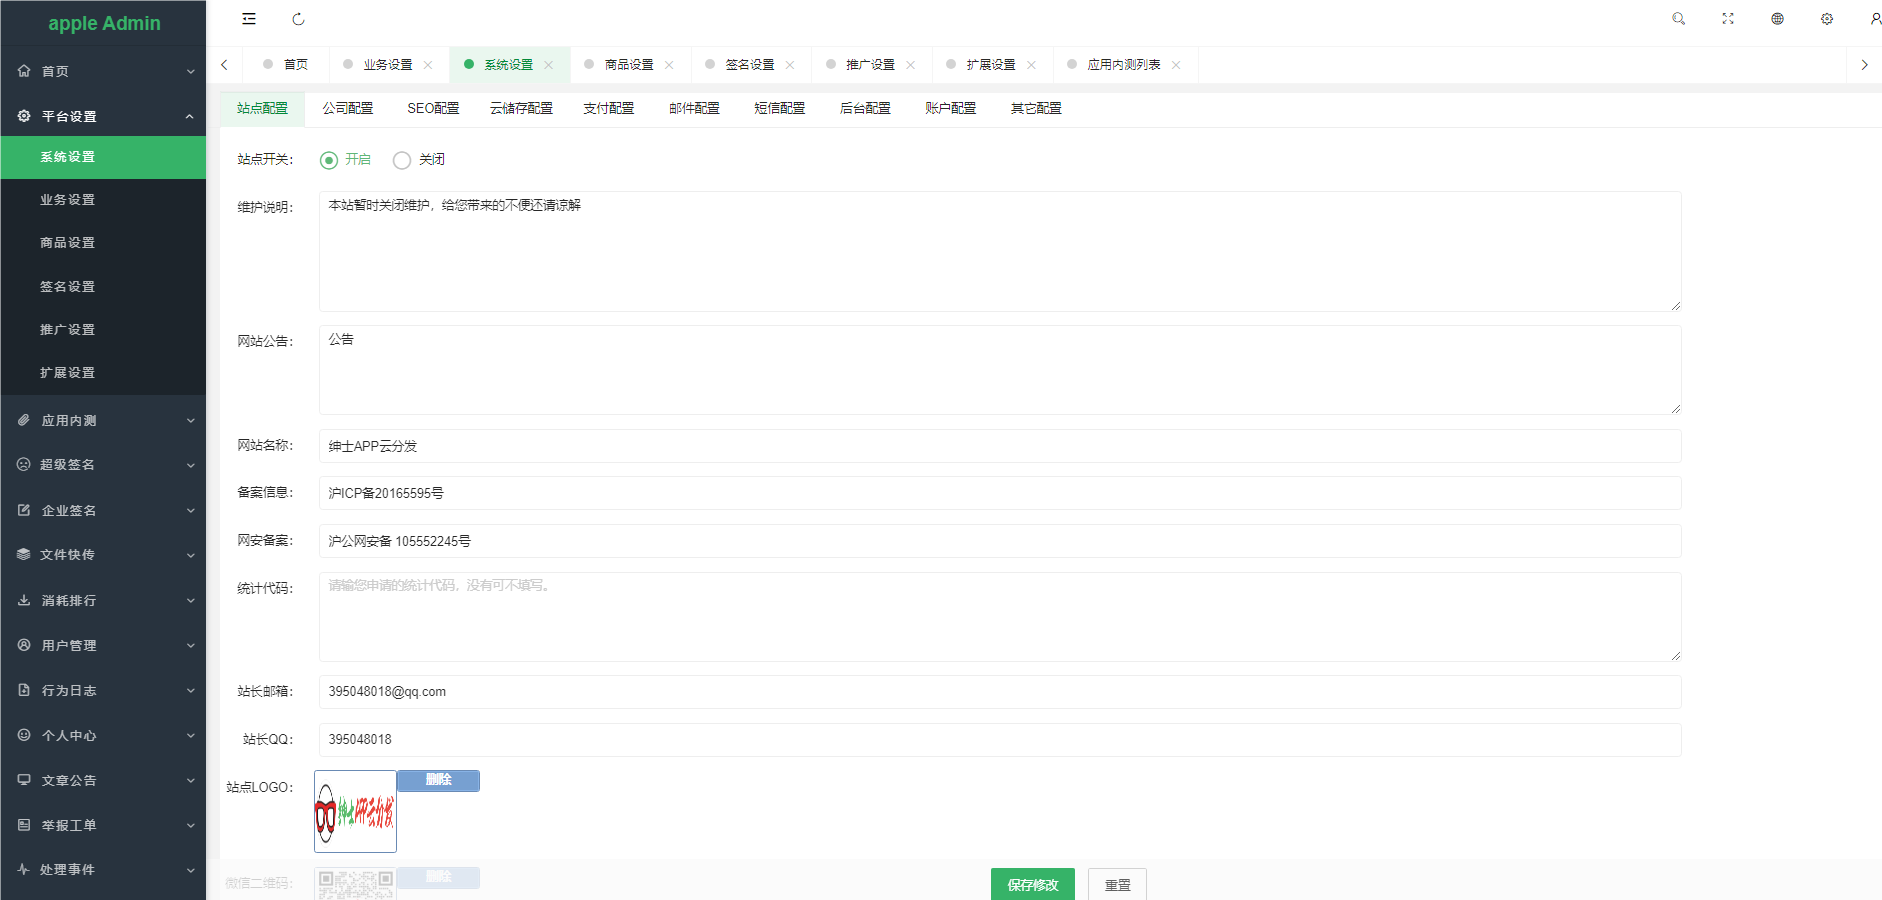This screenshot has height=900, width=1882.
Task: Click the globe language icon
Action: (1777, 19)
